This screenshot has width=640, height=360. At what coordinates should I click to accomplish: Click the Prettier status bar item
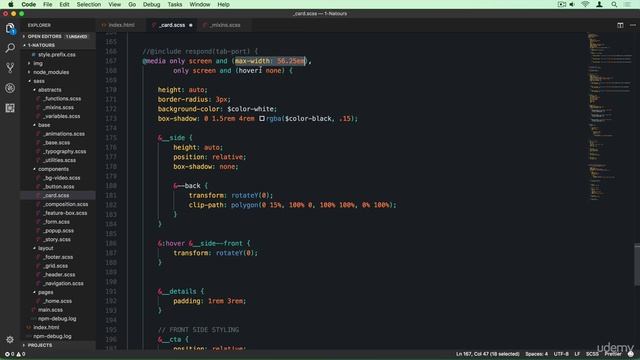point(612,354)
